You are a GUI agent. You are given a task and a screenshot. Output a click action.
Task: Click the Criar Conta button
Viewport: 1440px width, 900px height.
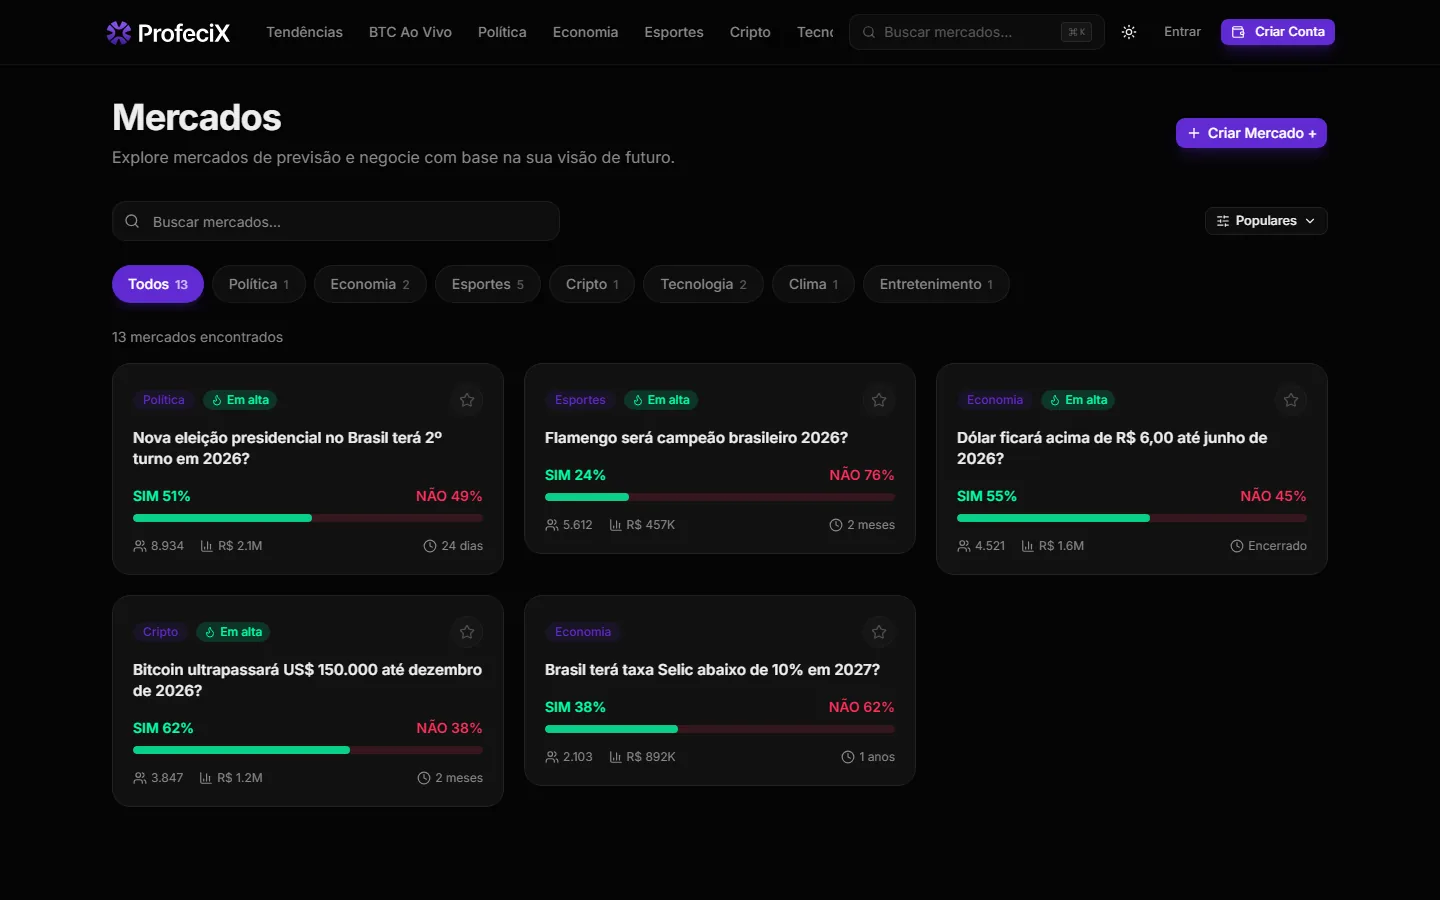click(x=1278, y=32)
